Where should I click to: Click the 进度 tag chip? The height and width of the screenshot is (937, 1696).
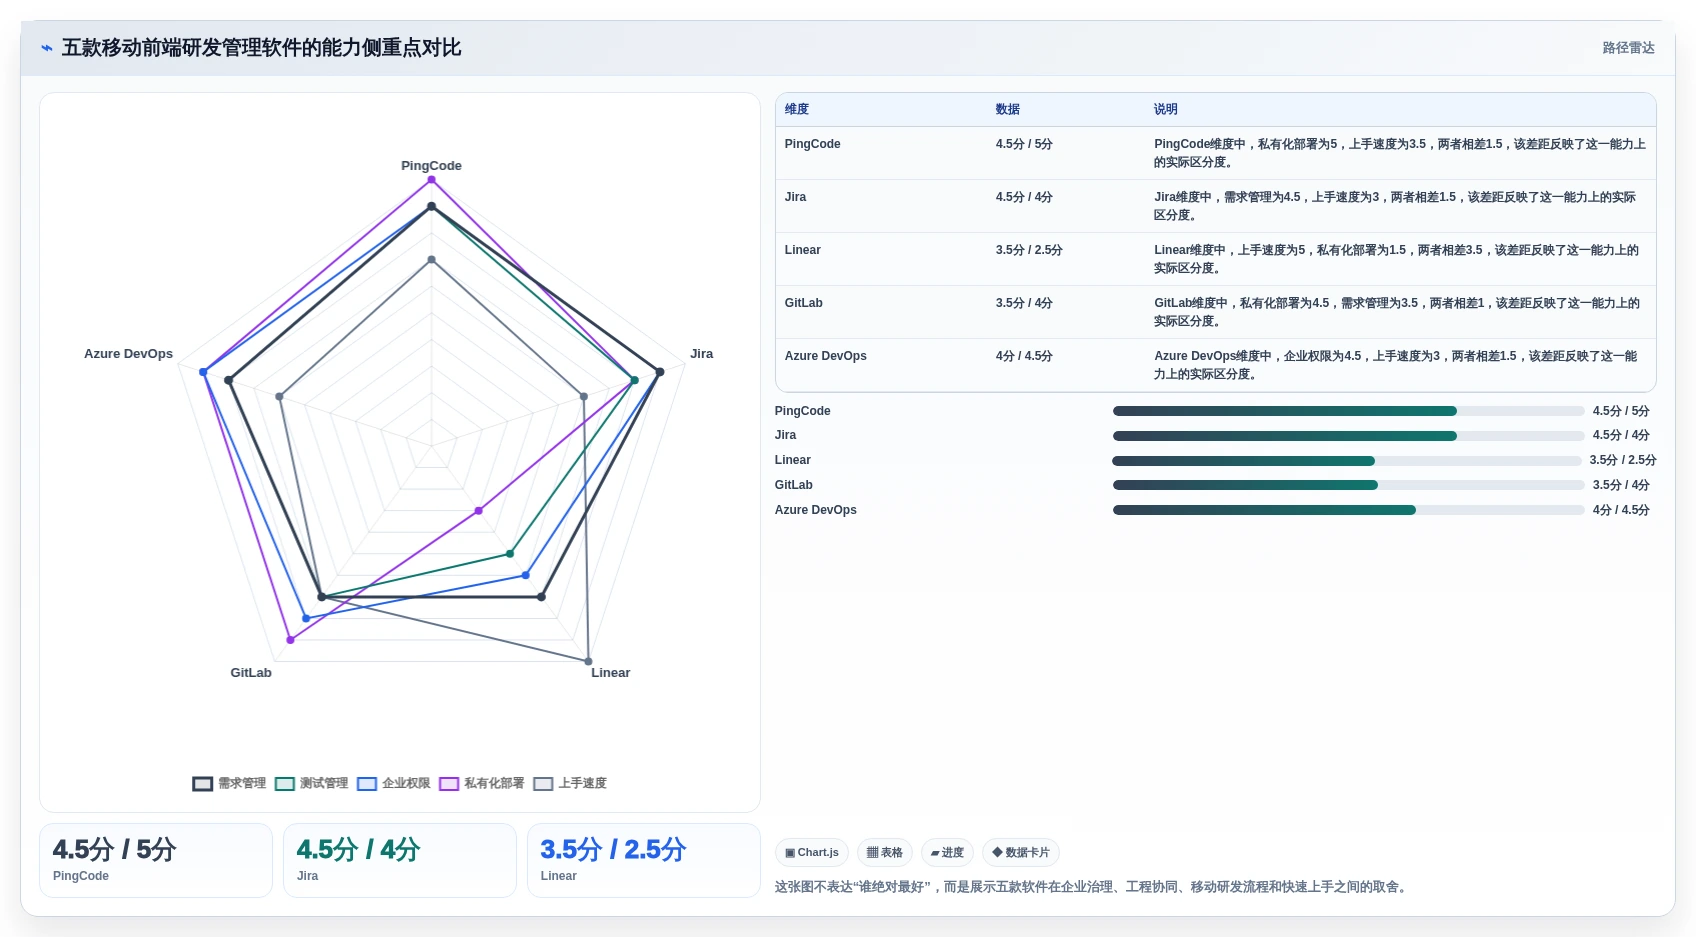point(946,853)
